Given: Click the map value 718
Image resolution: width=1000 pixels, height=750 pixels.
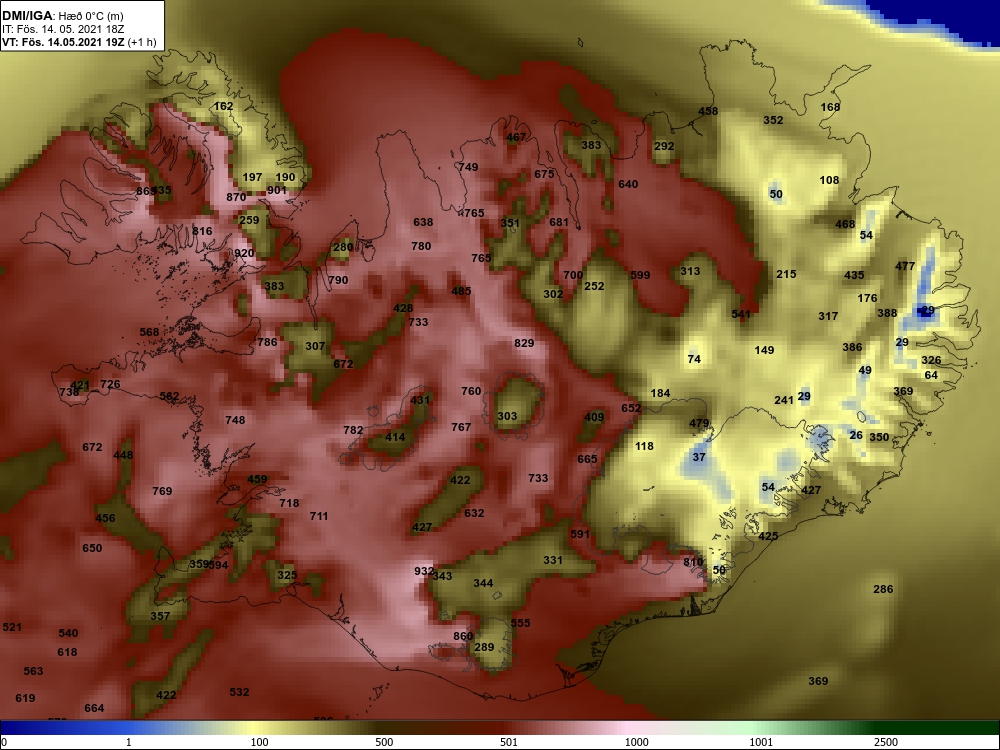Looking at the screenshot, I should [289, 503].
